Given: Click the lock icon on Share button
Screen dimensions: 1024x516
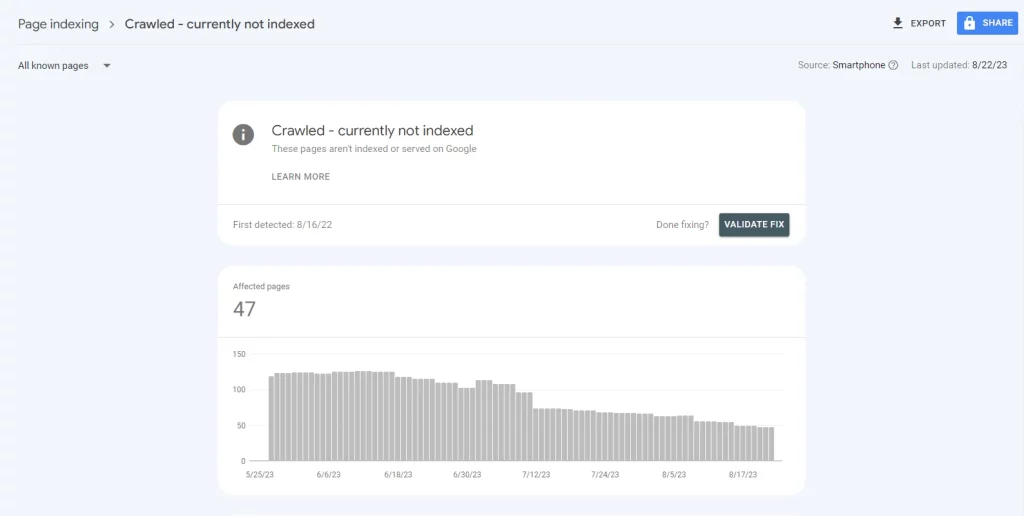Looking at the screenshot, I should [x=970, y=23].
